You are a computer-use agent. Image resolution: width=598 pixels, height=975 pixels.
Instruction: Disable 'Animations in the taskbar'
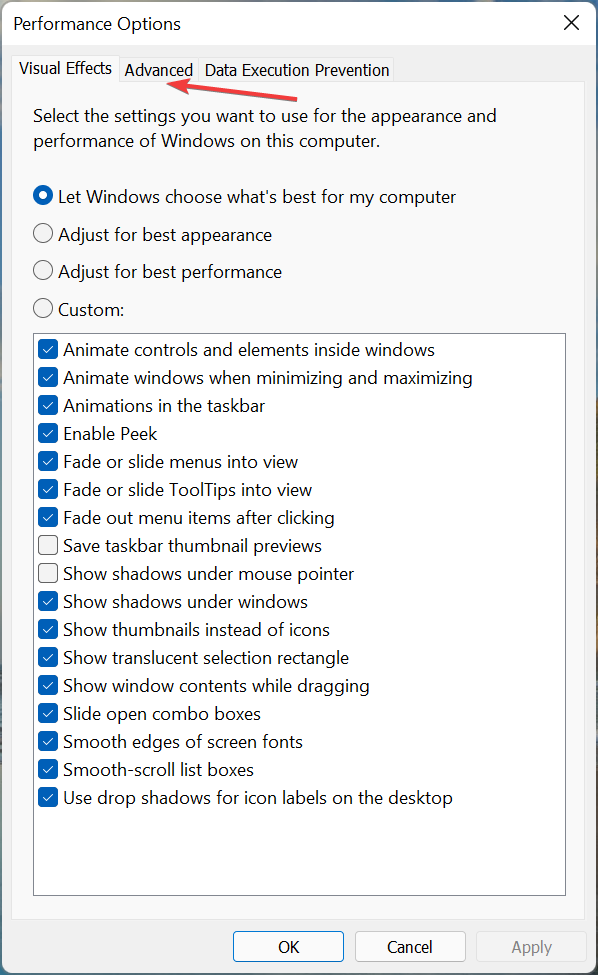point(47,405)
